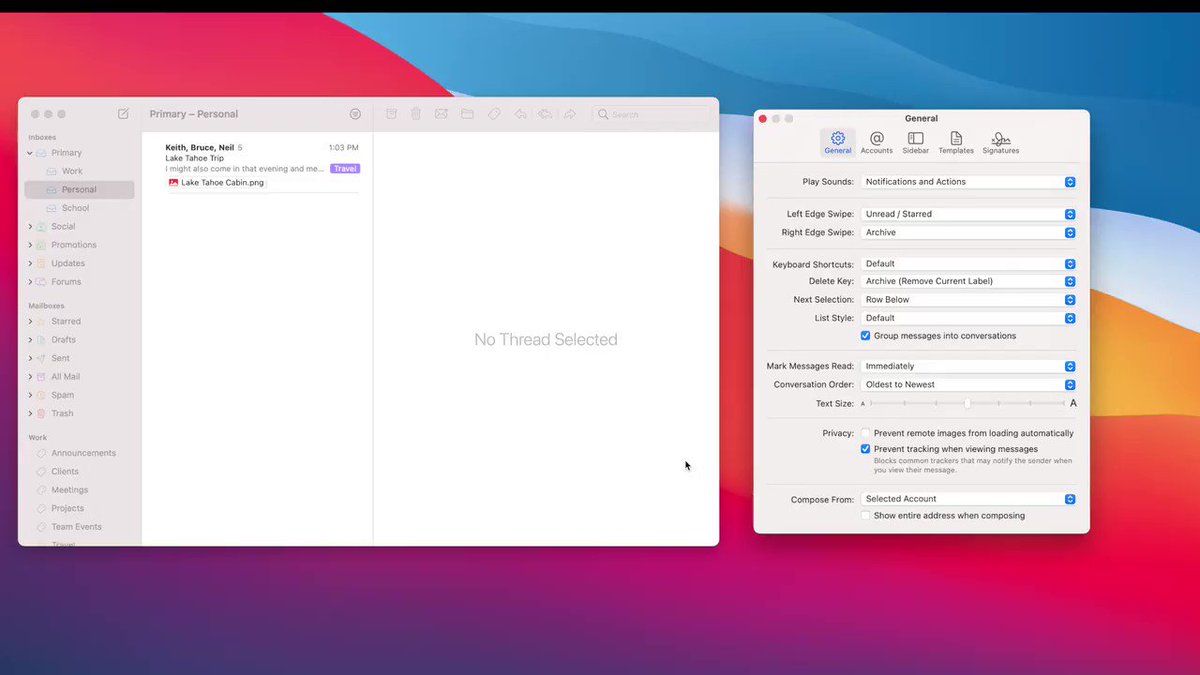This screenshot has height=675, width=1200.
Task: Open the Delete Key dropdown
Action: click(969, 281)
